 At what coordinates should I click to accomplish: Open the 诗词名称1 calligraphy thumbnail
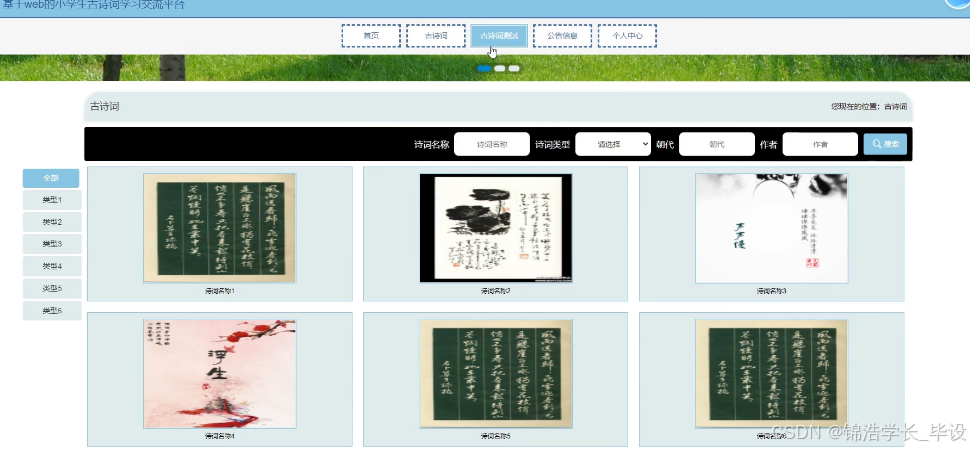pos(220,228)
